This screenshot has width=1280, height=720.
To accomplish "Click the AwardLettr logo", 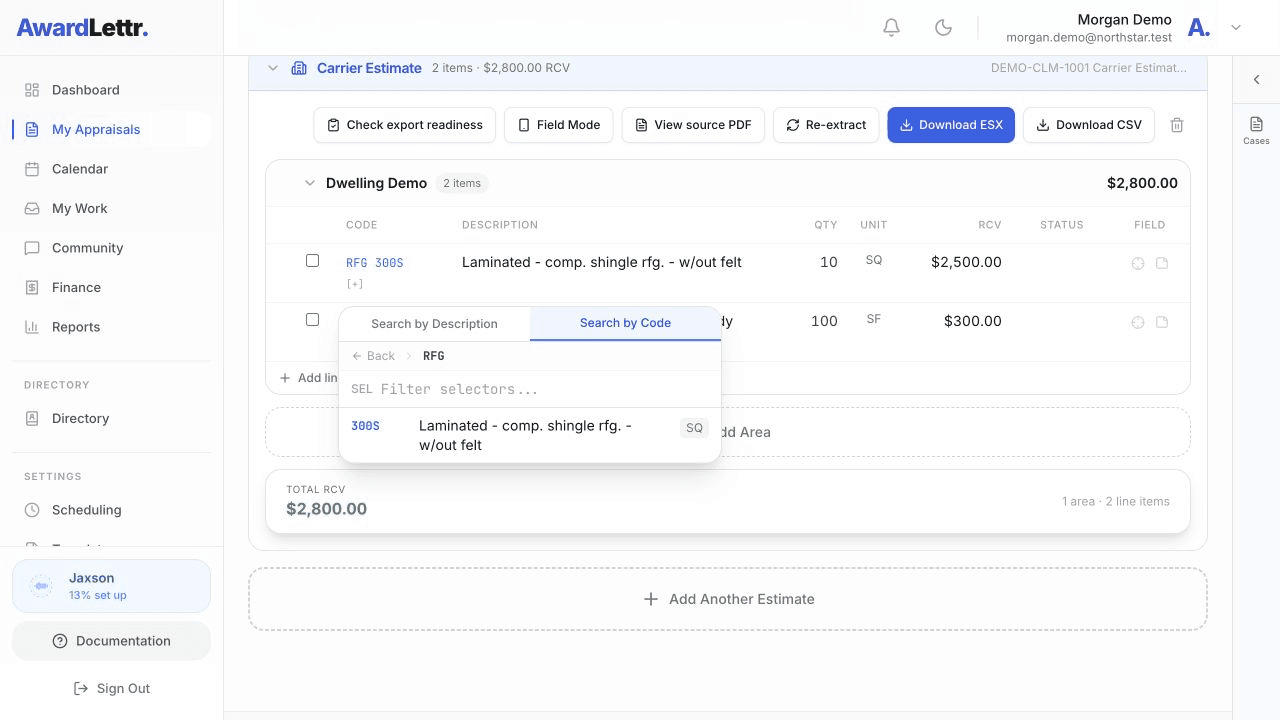I will point(82,28).
